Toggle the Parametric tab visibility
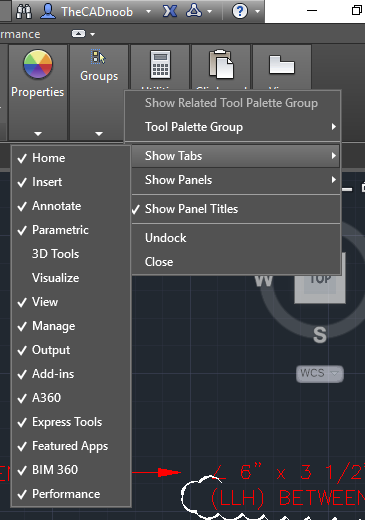The image size is (365, 520). click(x=71, y=230)
